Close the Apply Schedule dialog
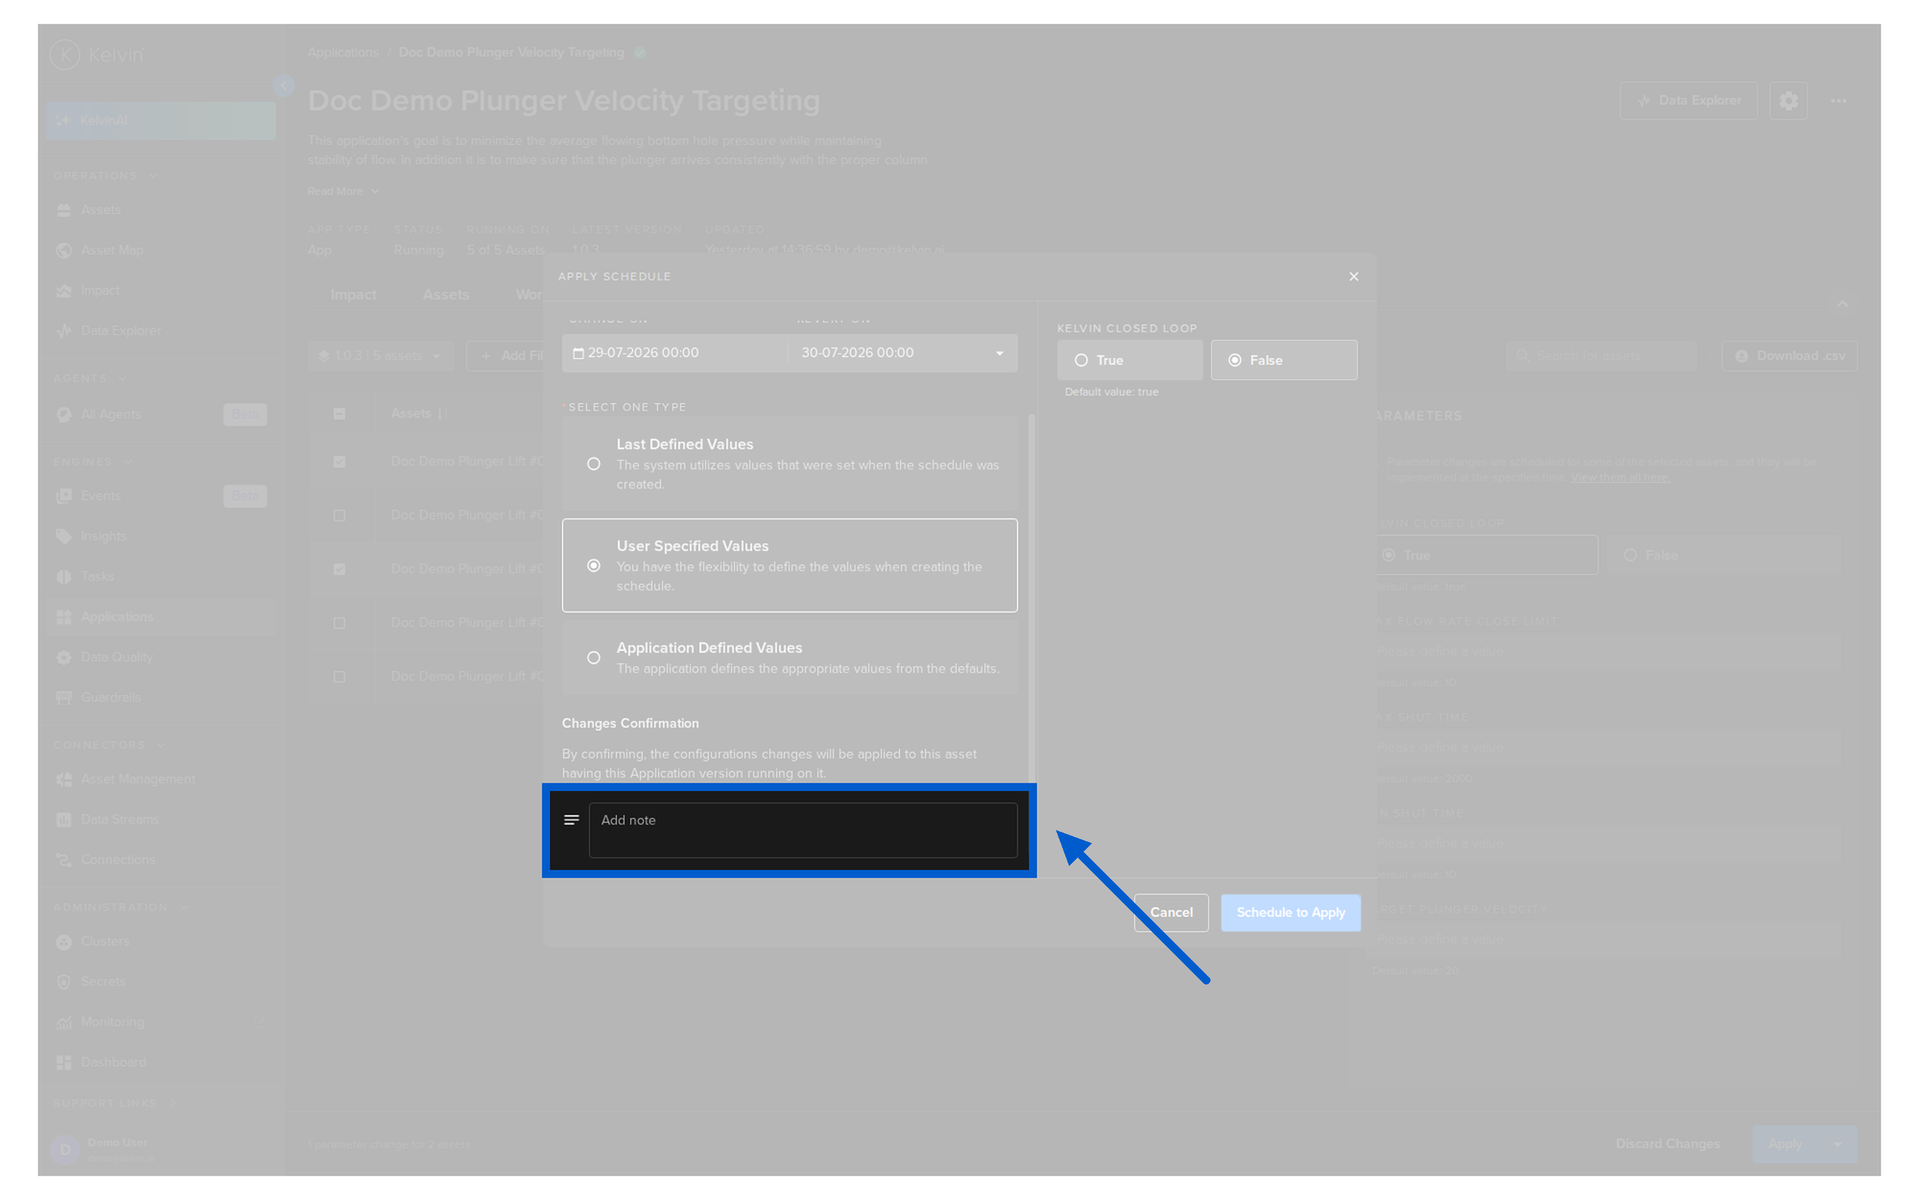The height and width of the screenshot is (1200, 1920). [x=1354, y=277]
